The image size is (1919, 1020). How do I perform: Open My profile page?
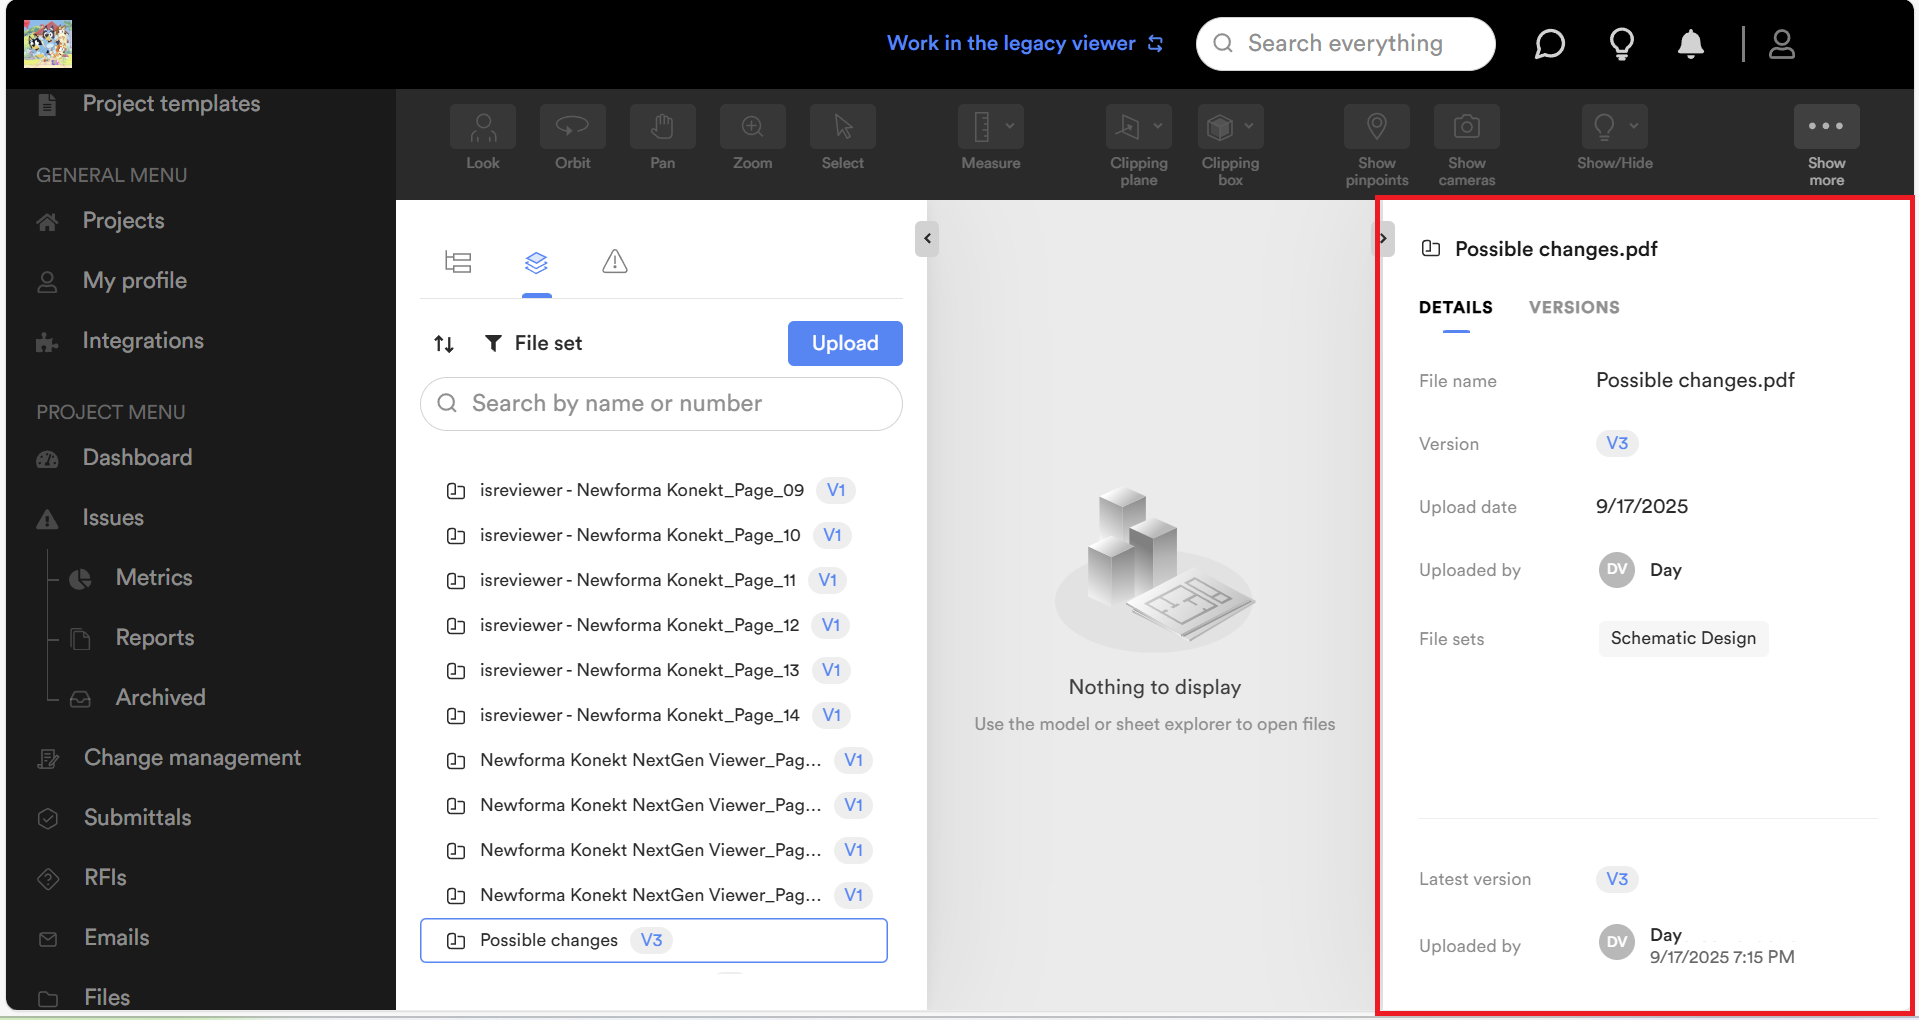click(x=134, y=281)
